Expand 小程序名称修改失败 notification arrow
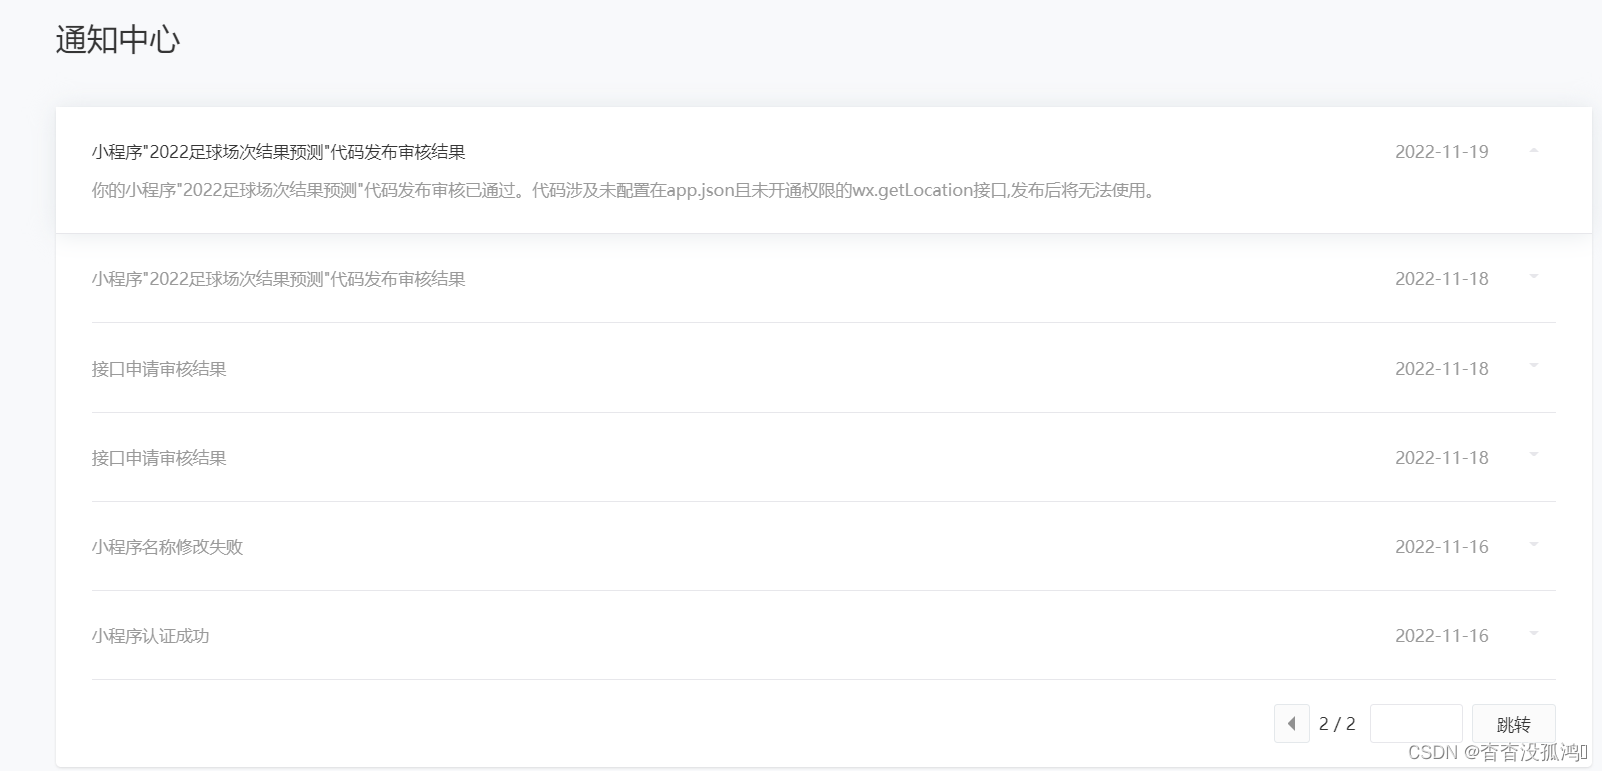Screen dimensions: 1602x771 pyautogui.click(x=1533, y=545)
